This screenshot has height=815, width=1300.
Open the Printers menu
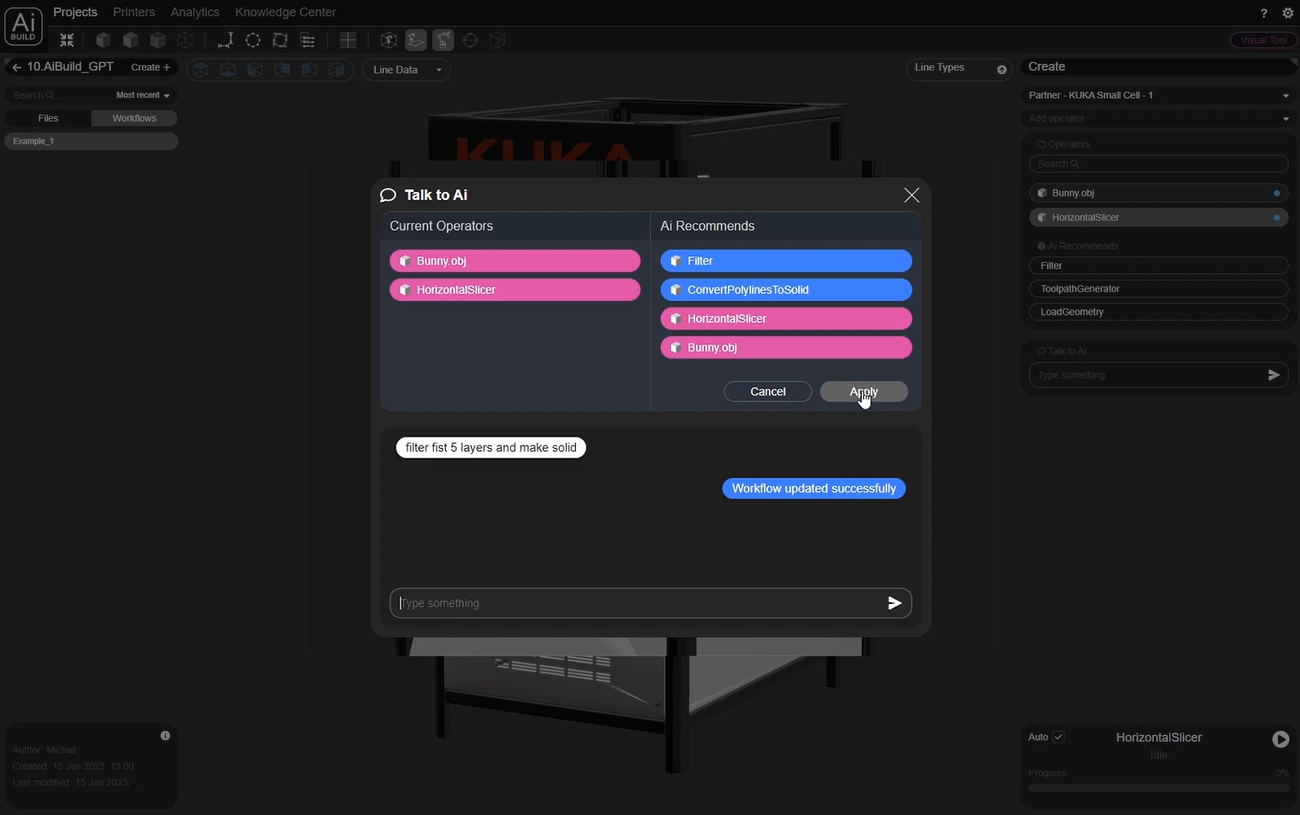[x=134, y=12]
